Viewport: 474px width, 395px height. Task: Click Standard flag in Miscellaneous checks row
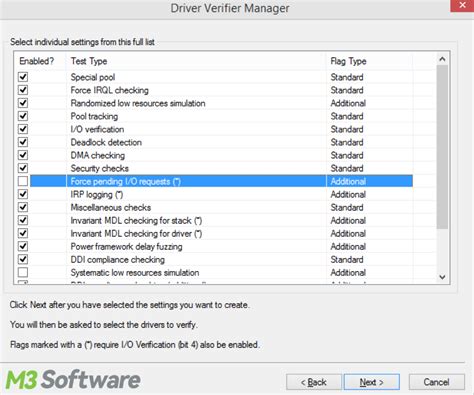coord(347,207)
